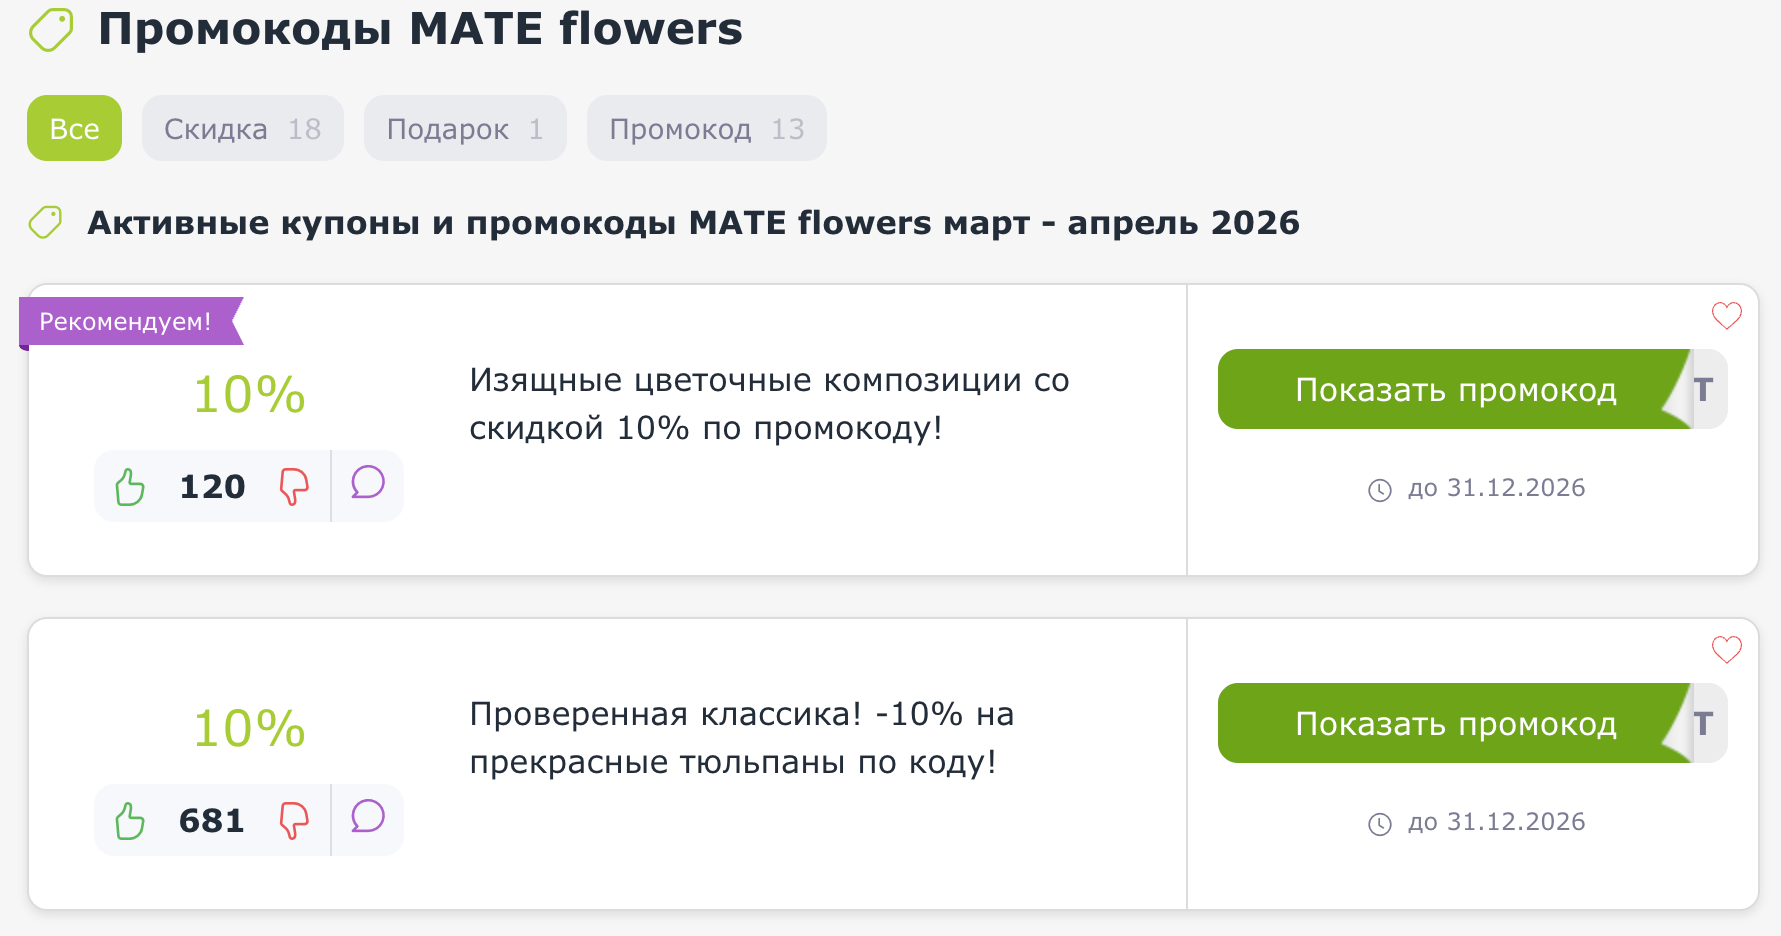The image size is (1781, 936).
Task: Toggle the heart on the tulips coupon
Action: (x=1725, y=649)
